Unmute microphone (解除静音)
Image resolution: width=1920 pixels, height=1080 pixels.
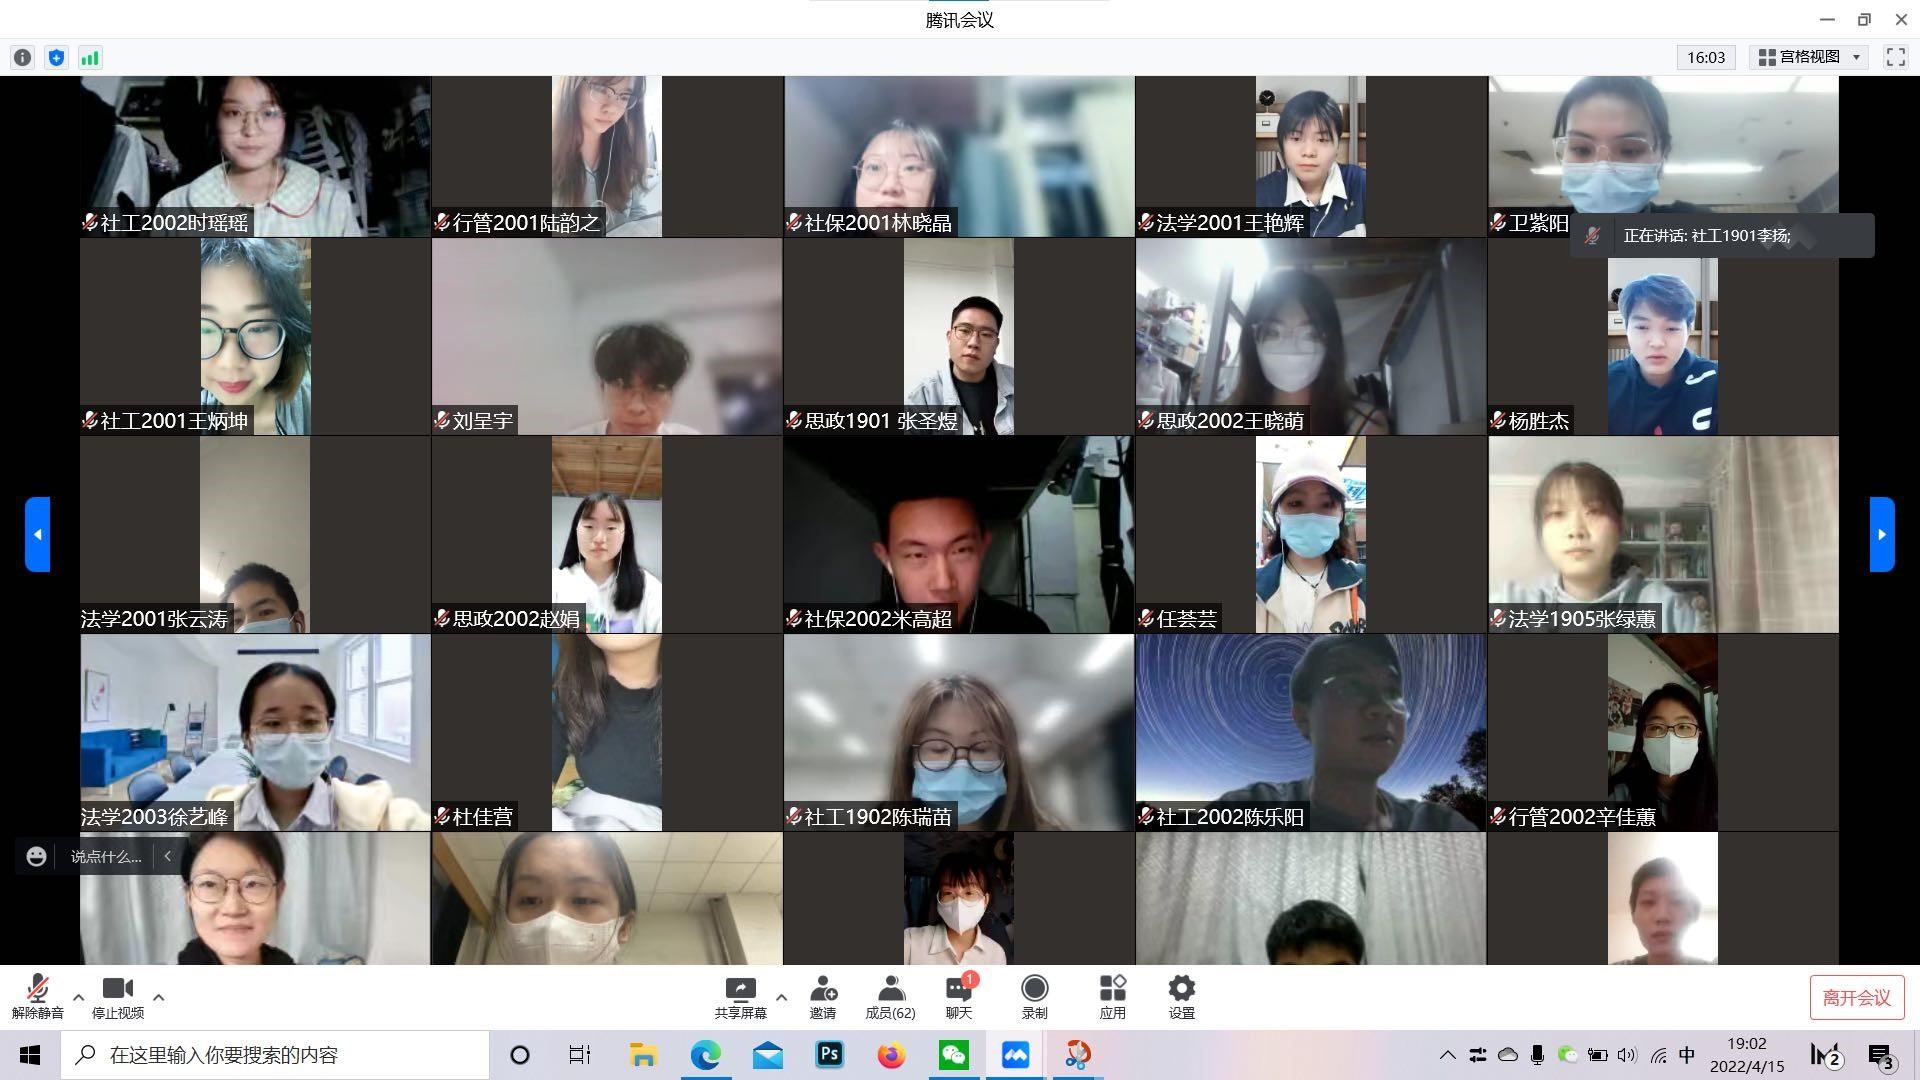click(38, 997)
